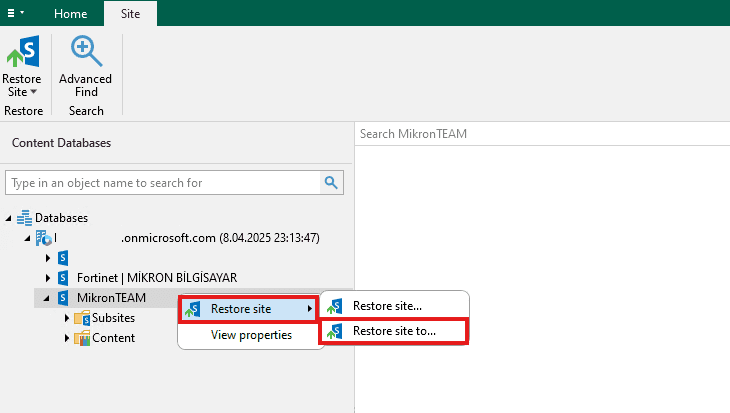Expand the Subsites folder
This screenshot has height=413, width=730.
(67, 318)
